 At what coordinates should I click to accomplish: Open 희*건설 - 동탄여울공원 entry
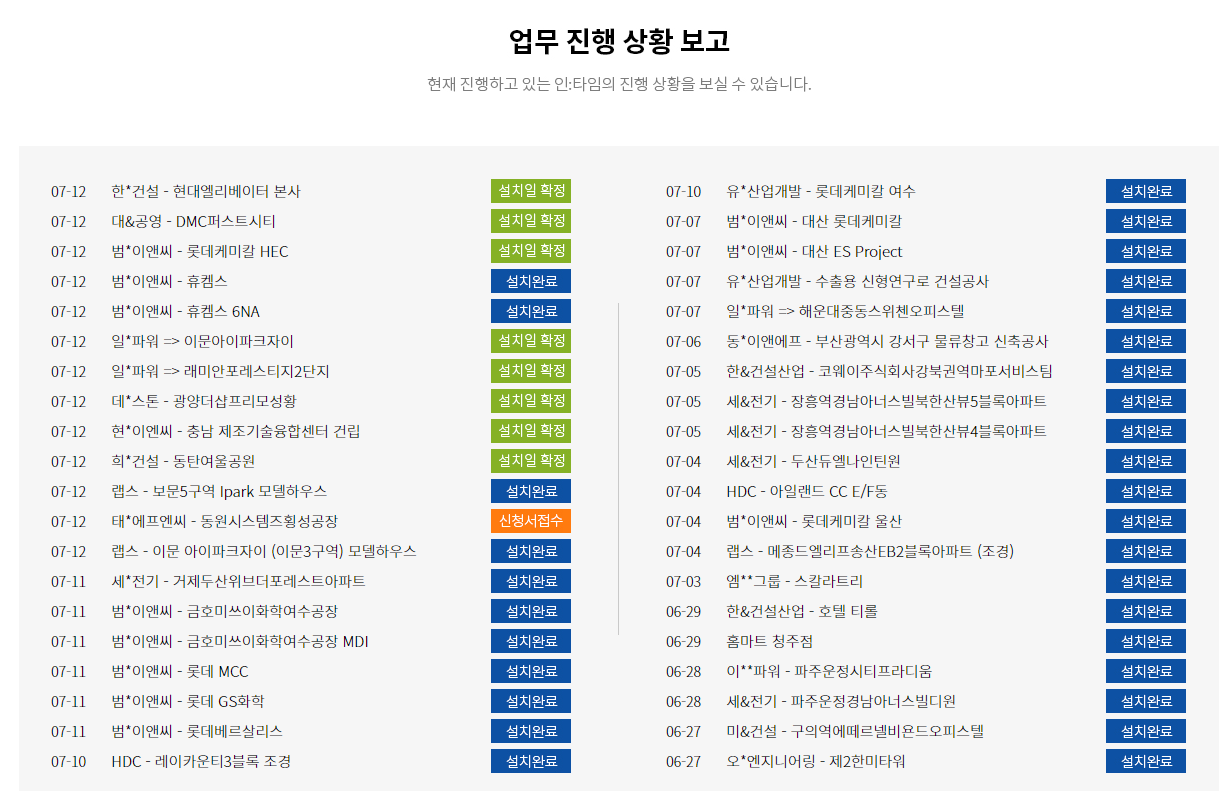pyautogui.click(x=183, y=461)
